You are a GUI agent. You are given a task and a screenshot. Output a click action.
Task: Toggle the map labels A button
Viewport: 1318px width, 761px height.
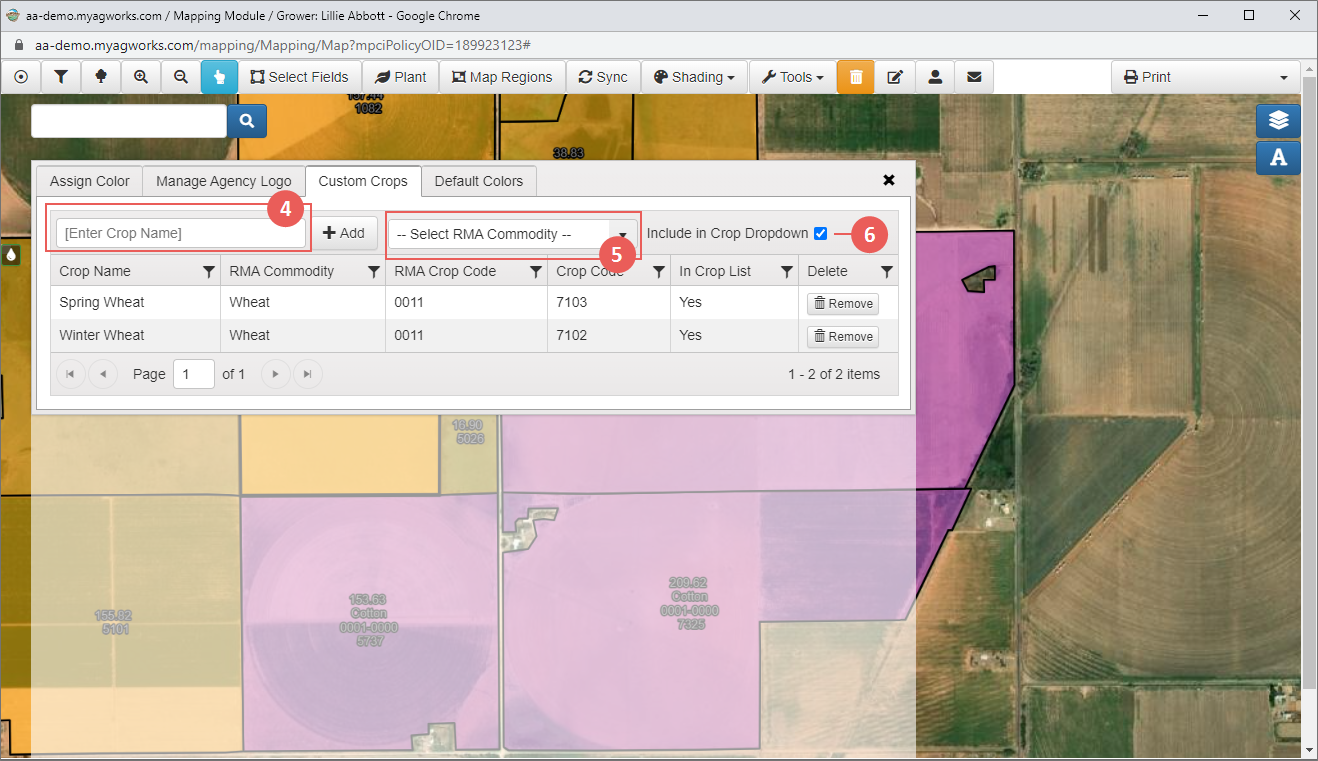(x=1278, y=158)
